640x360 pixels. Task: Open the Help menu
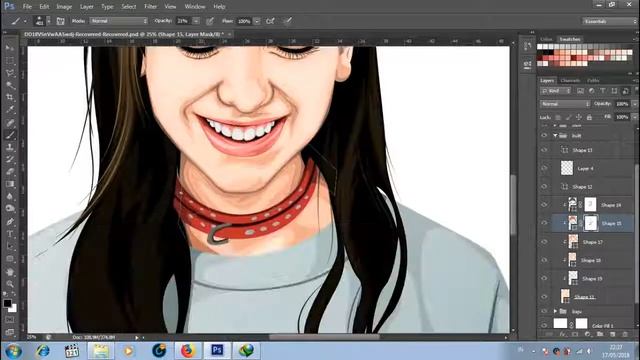pyautogui.click(x=219, y=7)
